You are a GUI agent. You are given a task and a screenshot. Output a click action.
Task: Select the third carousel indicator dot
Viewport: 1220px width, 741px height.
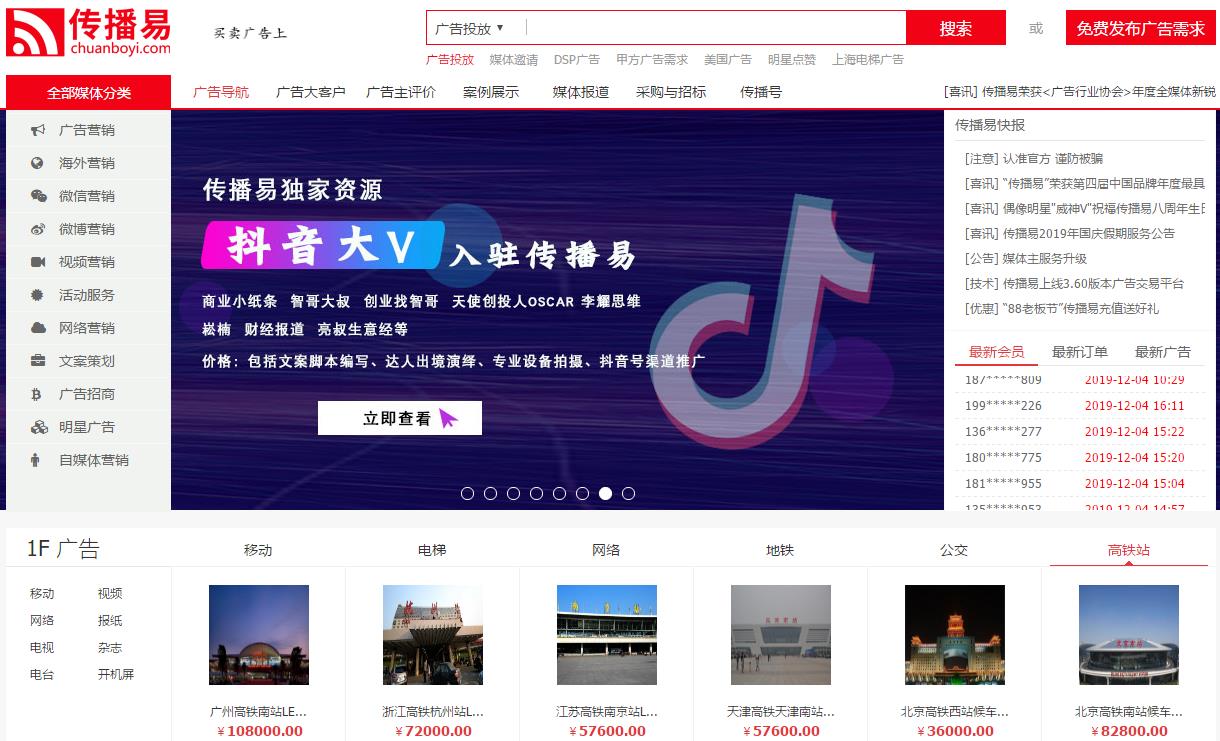[x=513, y=493]
